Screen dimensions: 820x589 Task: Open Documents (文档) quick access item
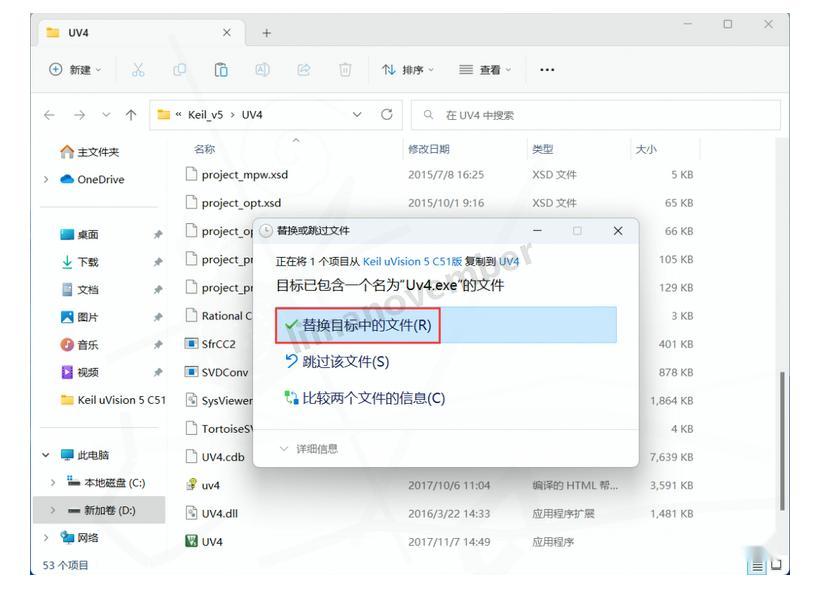click(x=79, y=289)
